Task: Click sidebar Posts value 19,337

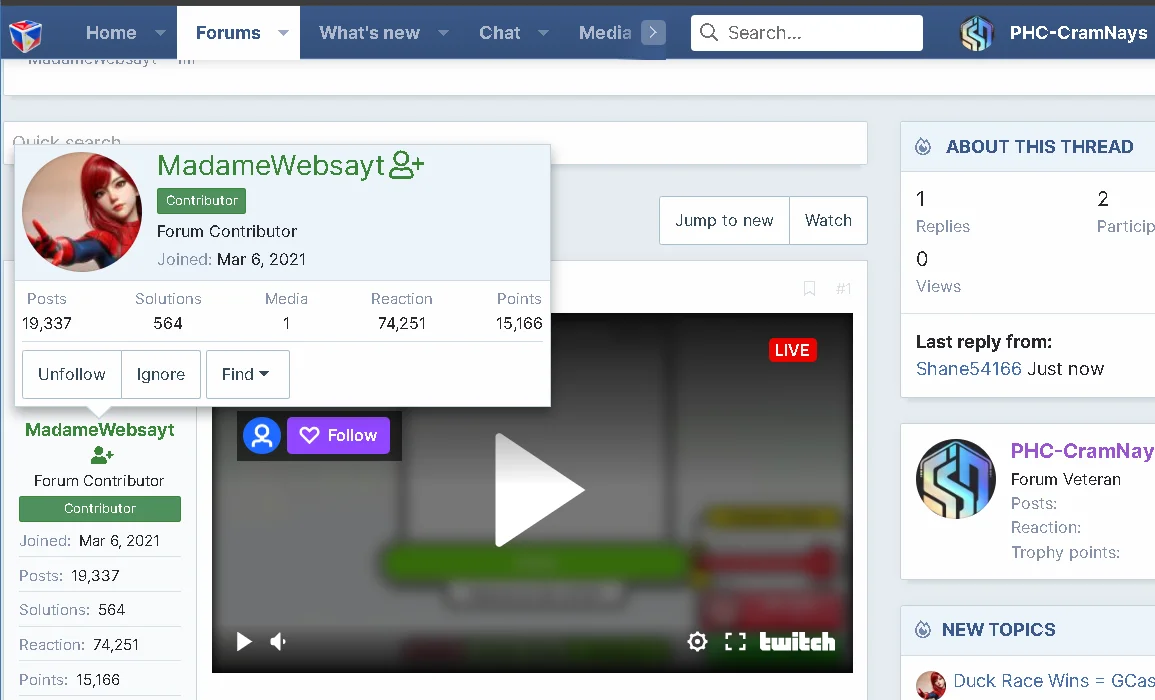Action: point(95,575)
